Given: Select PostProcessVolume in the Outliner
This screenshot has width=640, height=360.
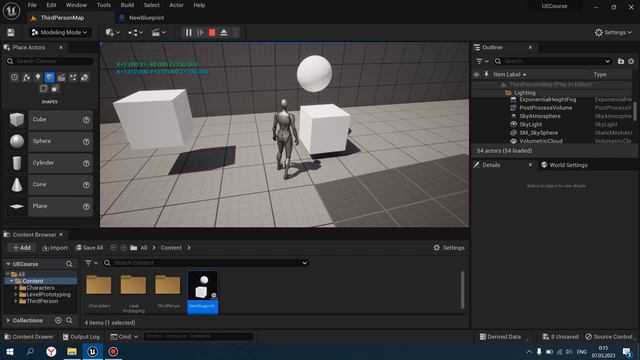Looking at the screenshot, I should pyautogui.click(x=545, y=108).
